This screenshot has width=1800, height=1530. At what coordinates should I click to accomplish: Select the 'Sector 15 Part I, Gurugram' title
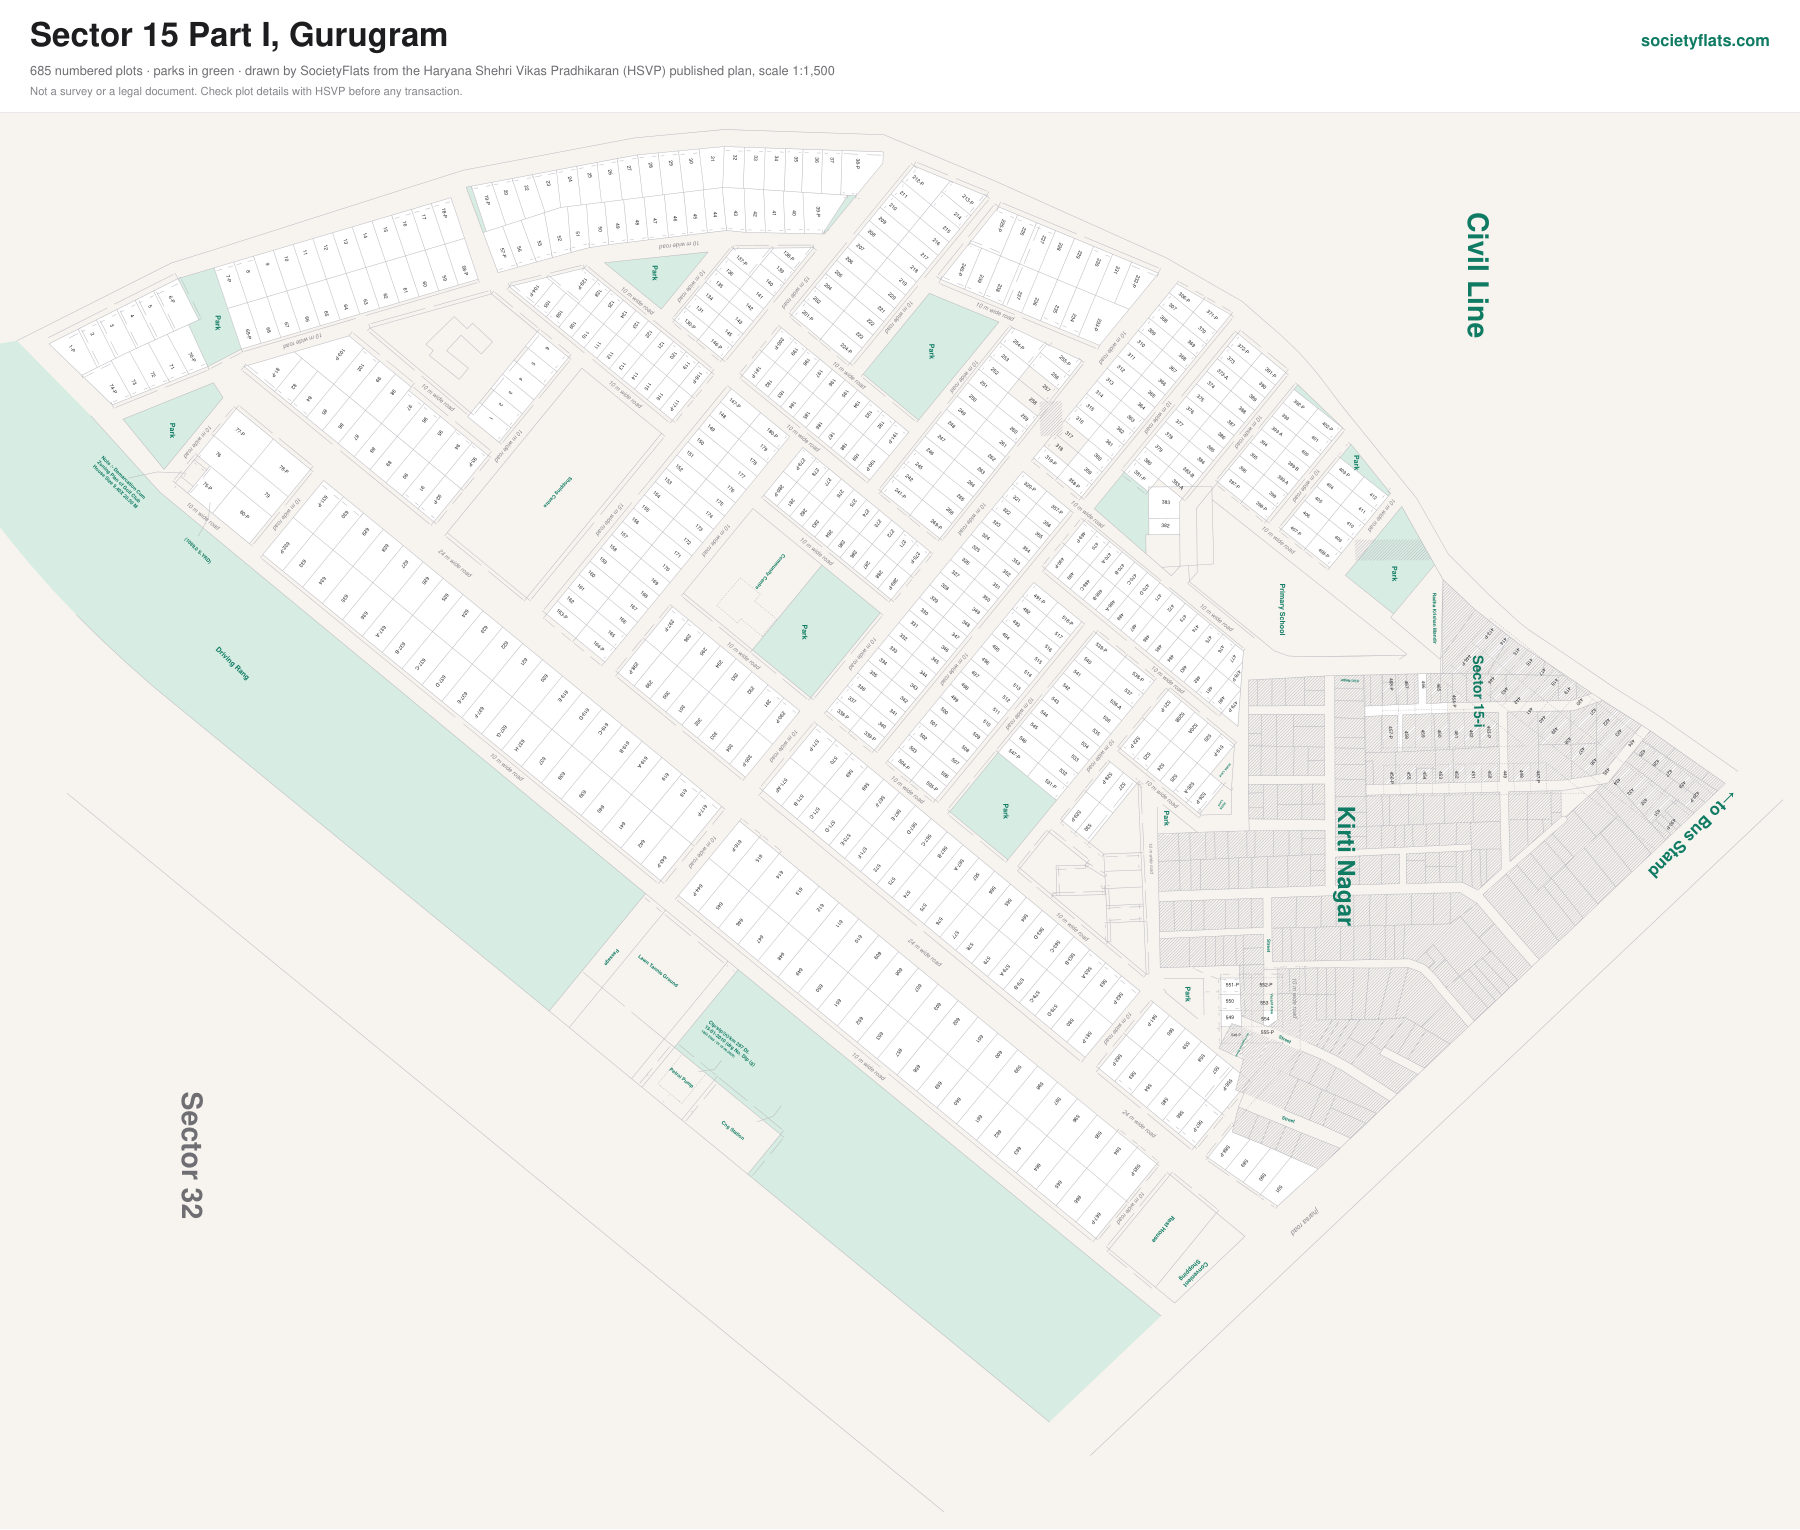point(239,35)
